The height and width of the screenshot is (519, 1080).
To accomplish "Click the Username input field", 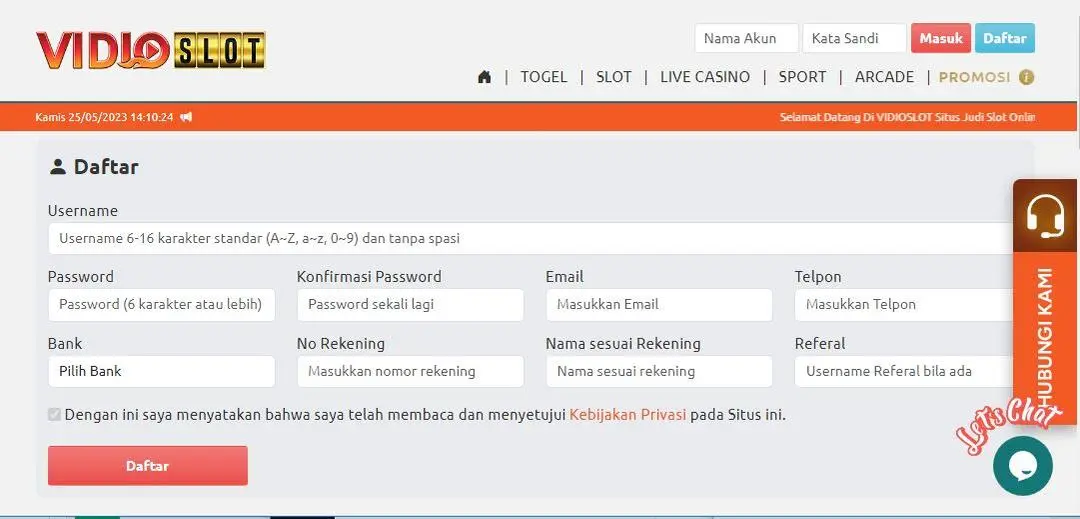I will point(530,239).
